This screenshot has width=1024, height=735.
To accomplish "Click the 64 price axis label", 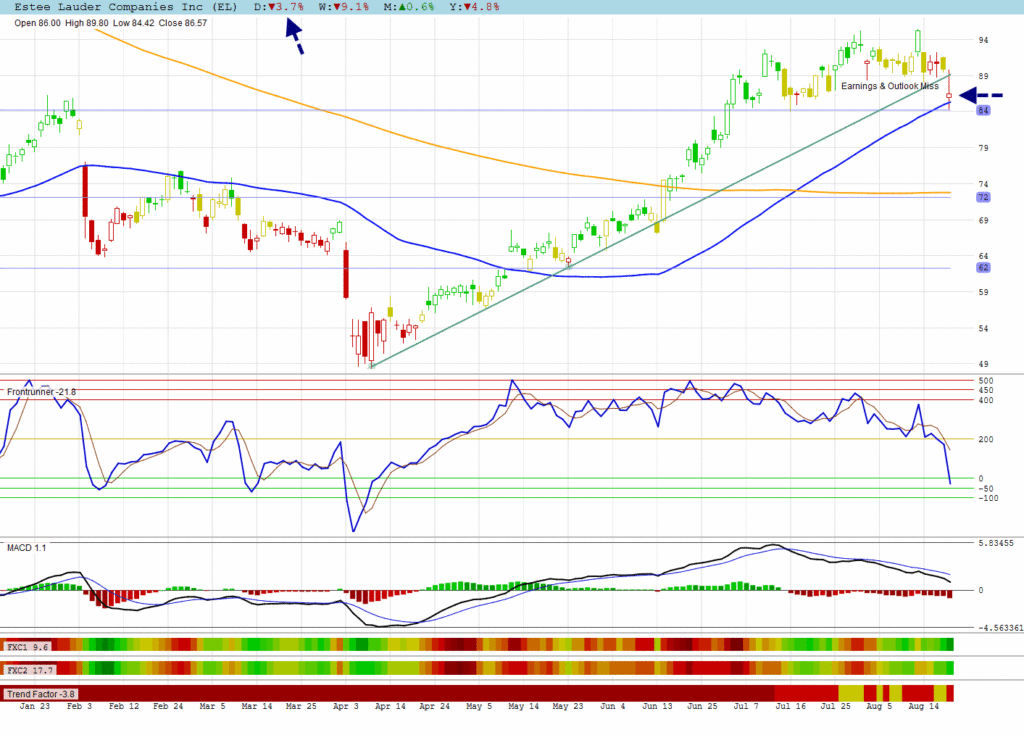I will coord(983,257).
